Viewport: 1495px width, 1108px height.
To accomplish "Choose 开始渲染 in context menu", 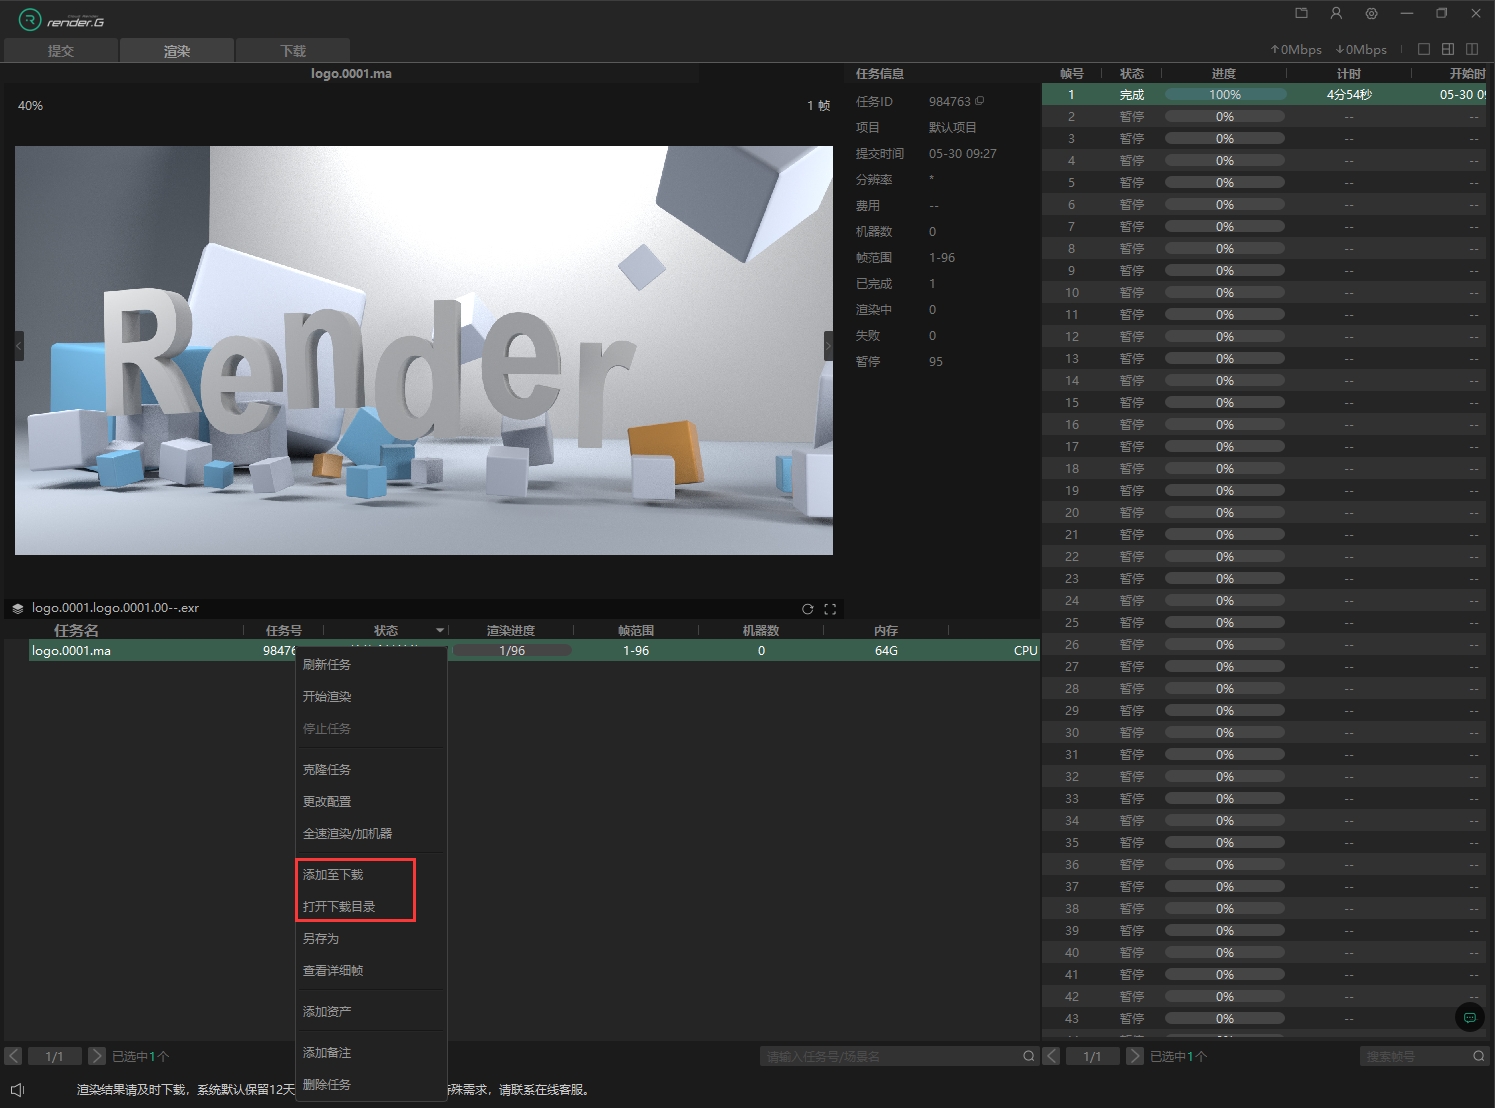I will 327,697.
